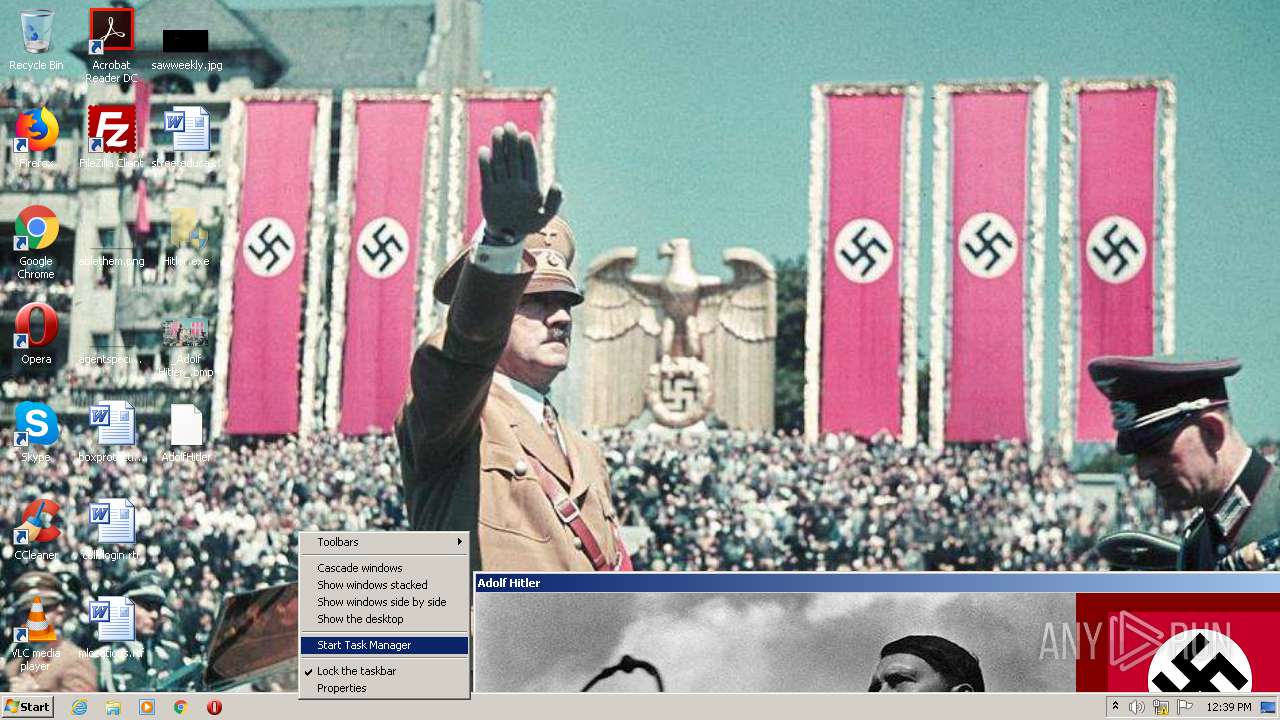The height and width of the screenshot is (720, 1280).
Task: Select the boxprob Word document icon
Action: (111, 432)
